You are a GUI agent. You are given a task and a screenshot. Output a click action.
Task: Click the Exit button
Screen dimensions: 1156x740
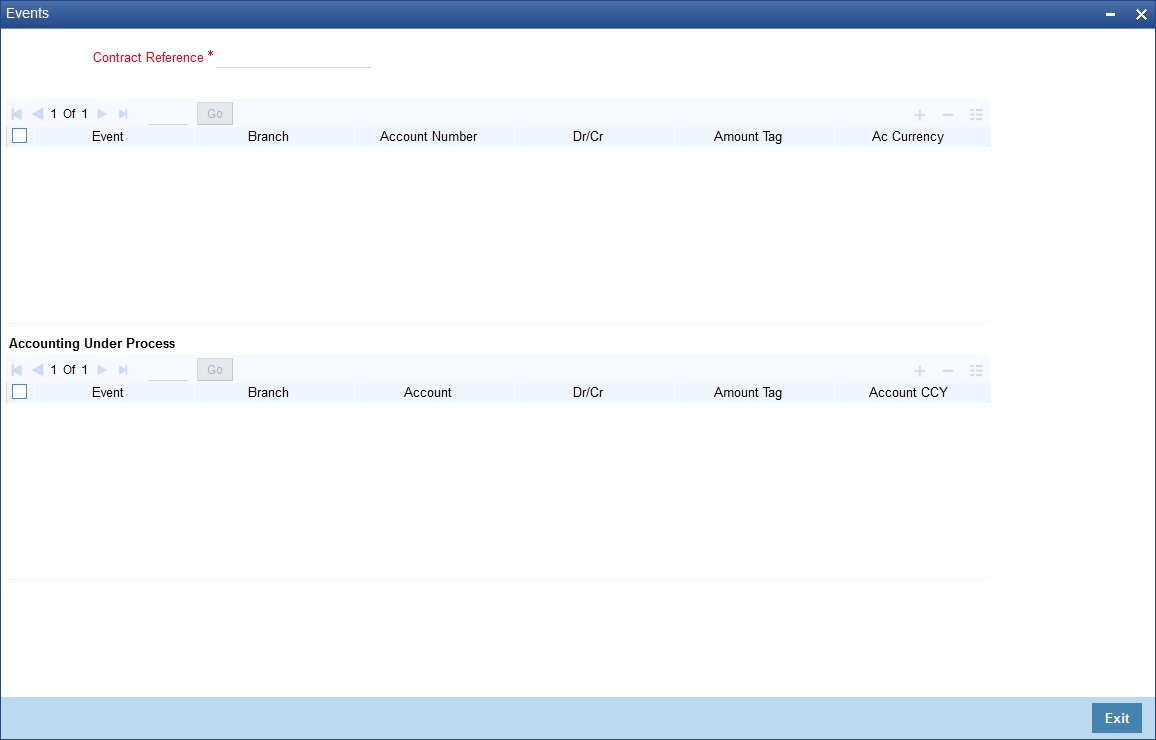tap(1116, 718)
